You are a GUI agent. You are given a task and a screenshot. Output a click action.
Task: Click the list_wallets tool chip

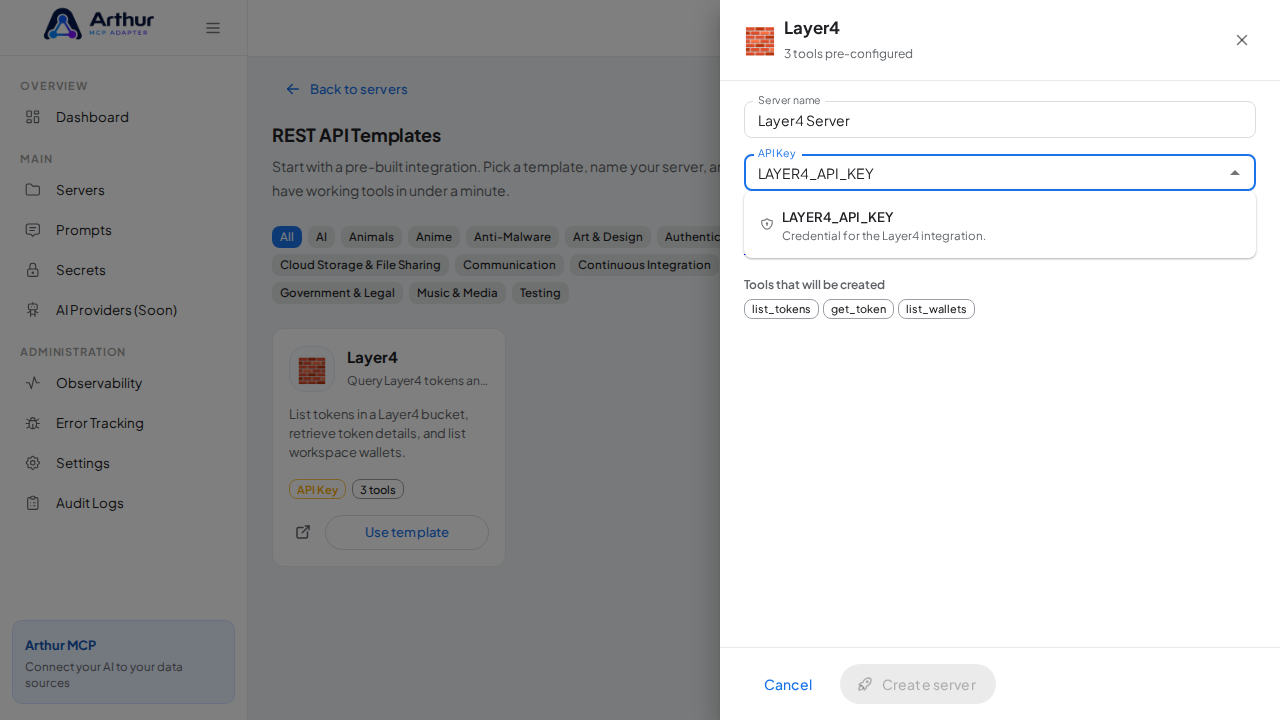pyautogui.click(x=936, y=309)
